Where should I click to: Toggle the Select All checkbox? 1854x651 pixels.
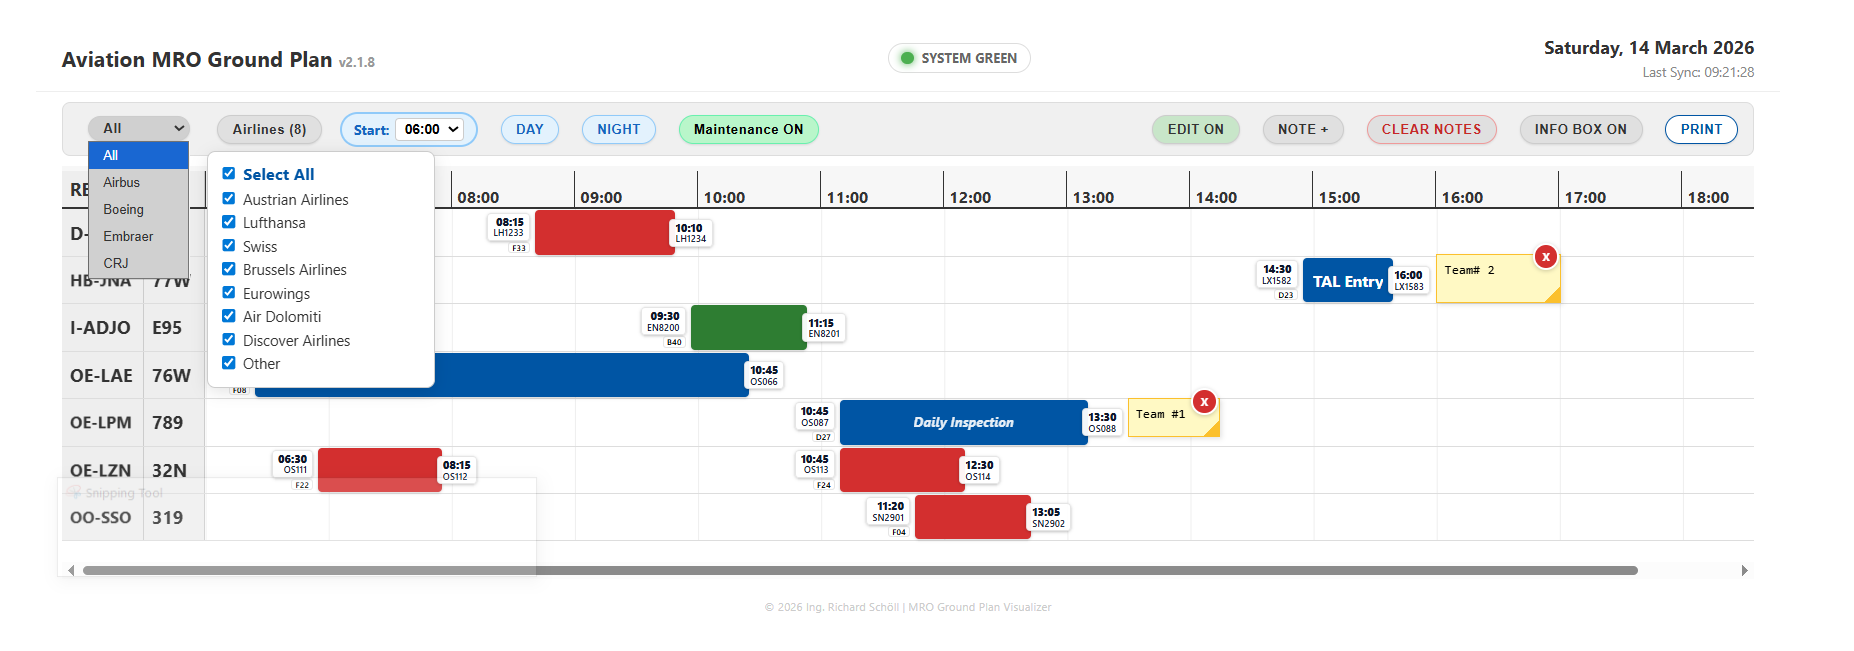coord(229,173)
